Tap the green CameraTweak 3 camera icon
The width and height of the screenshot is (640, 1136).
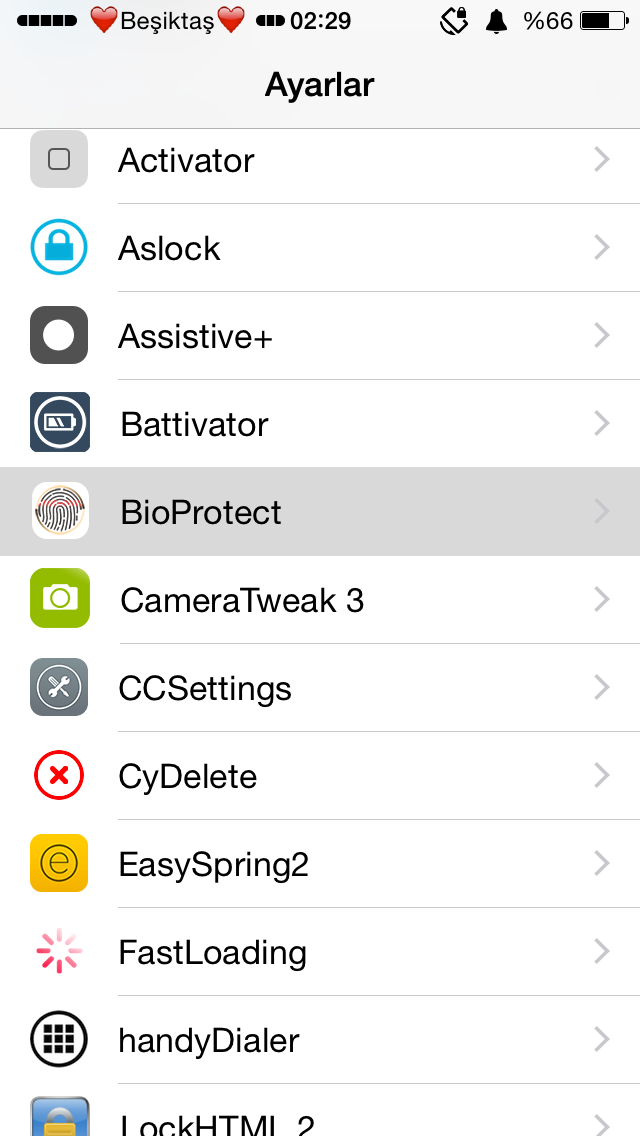59,598
